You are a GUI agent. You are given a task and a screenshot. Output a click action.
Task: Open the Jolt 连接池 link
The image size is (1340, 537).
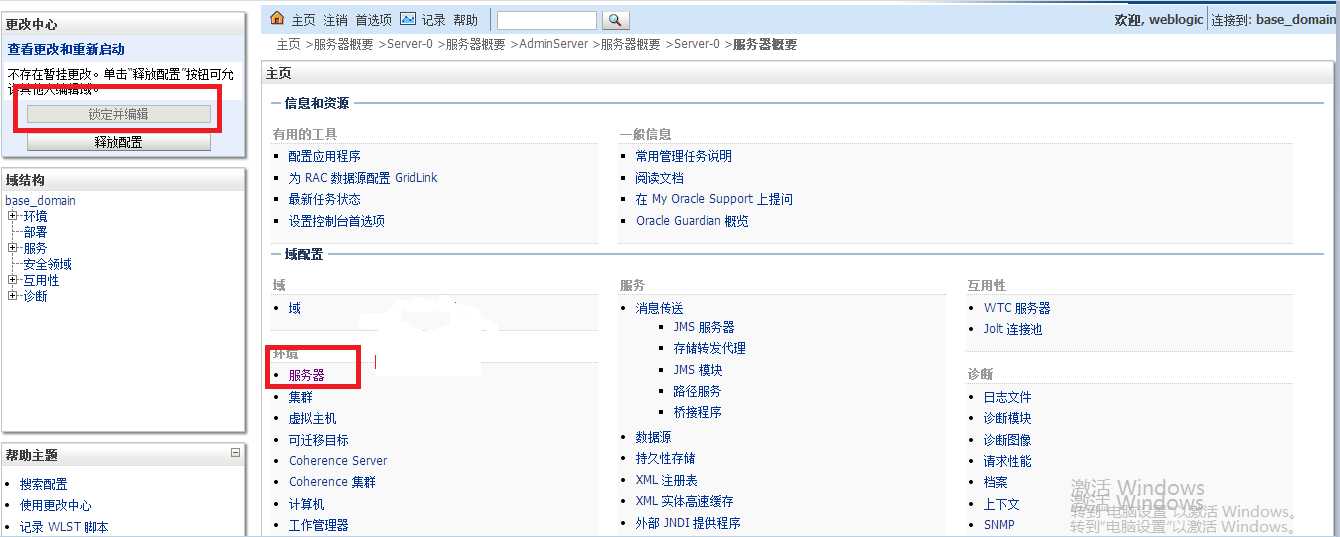[1013, 329]
